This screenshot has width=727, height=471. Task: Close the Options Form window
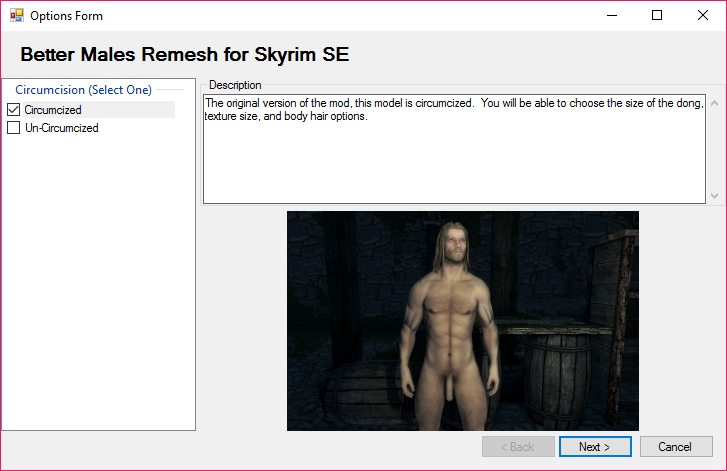coord(702,15)
